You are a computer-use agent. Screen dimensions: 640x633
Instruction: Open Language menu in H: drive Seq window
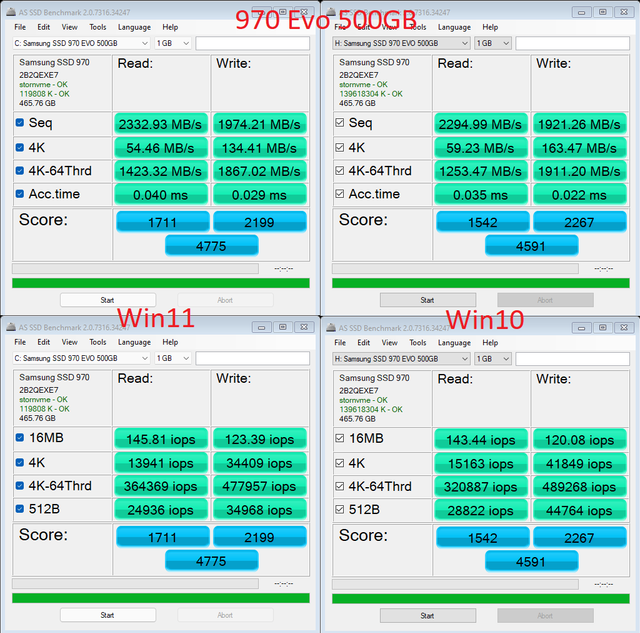454,27
